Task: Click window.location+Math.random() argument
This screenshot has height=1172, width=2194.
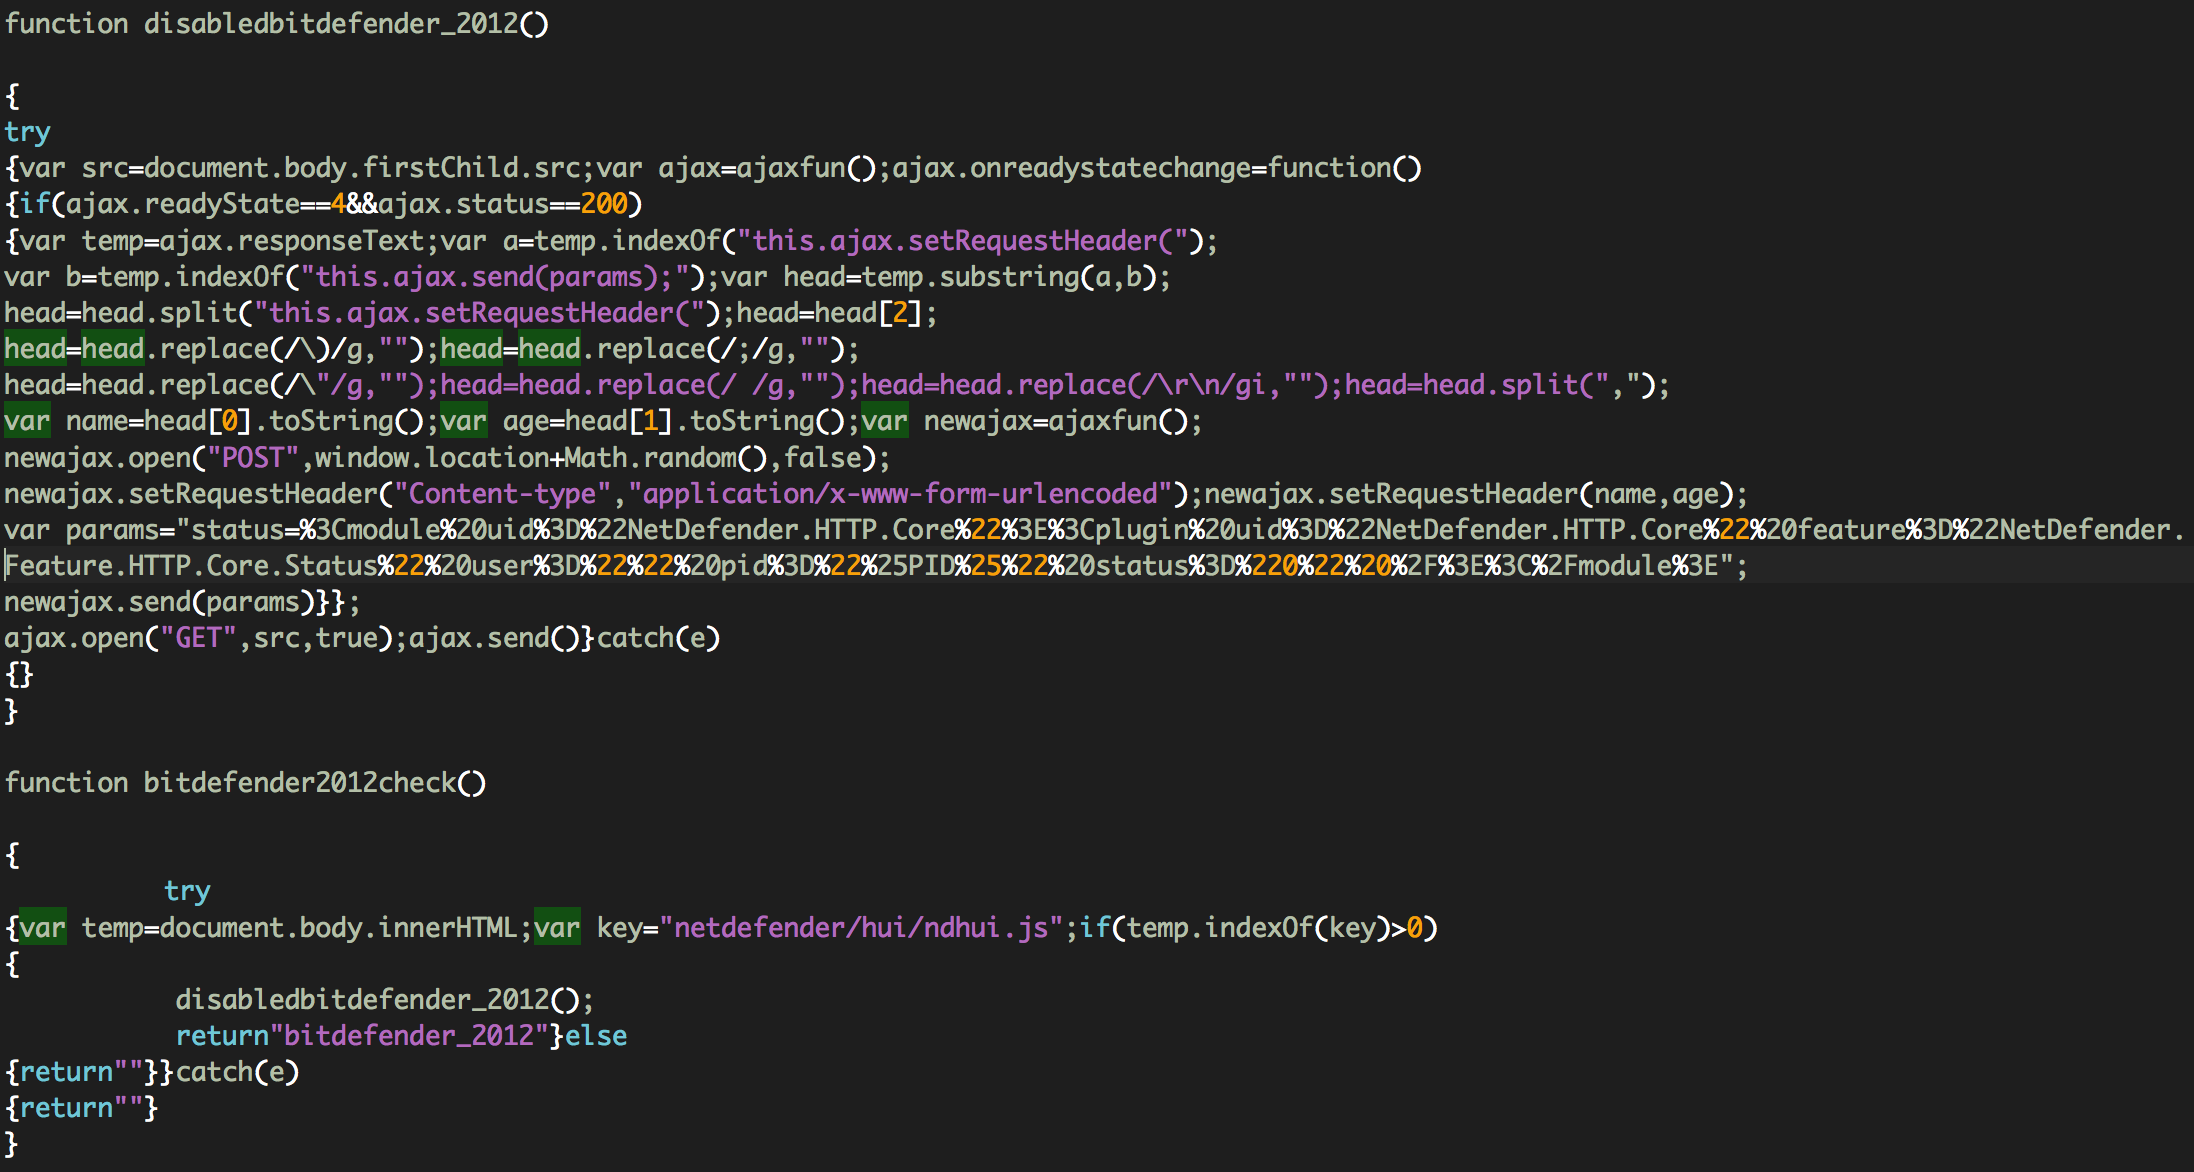Action: [x=541, y=458]
